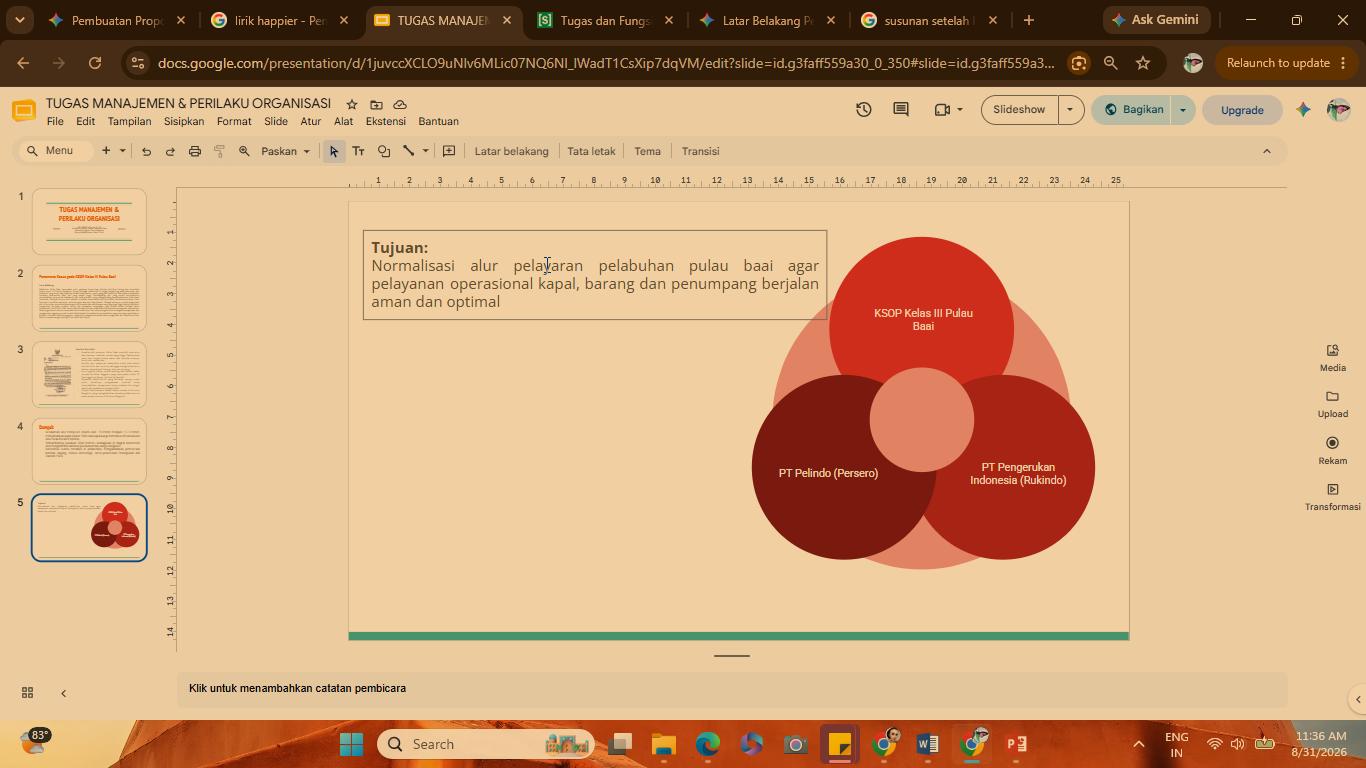Collapse the filmstrip panel arrow
1366x768 pixels.
pos(63,693)
